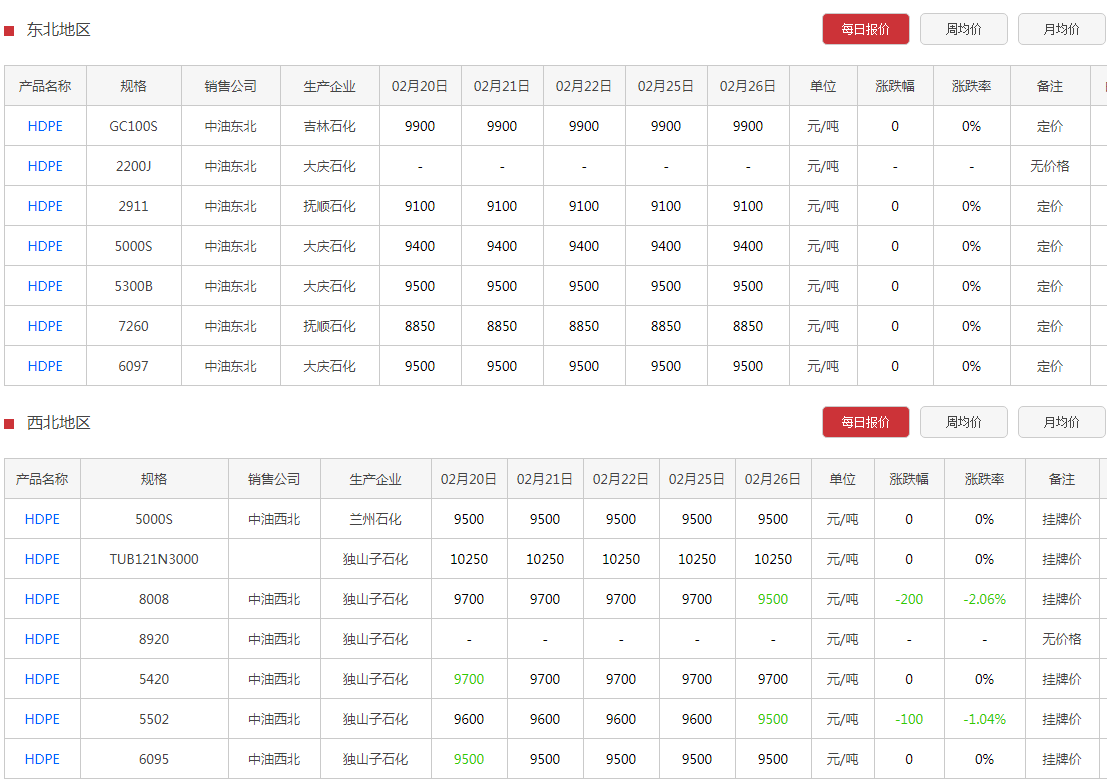Click 中油东北 seller in 7260 row
Screen dimensions: 1107x784
pyautogui.click(x=231, y=326)
